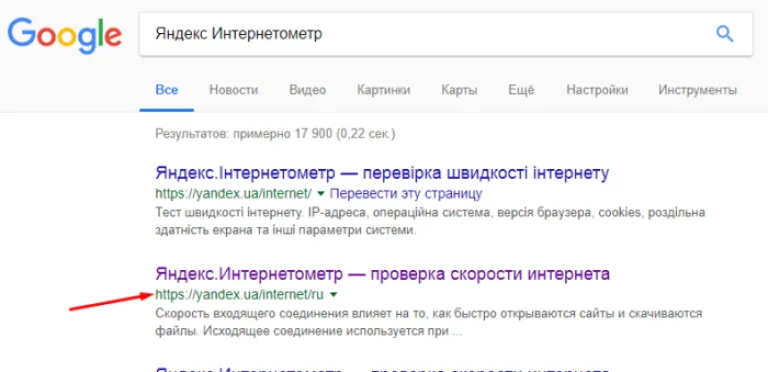This screenshot has width=768, height=372.
Task: Click snippet text starting Скорость входящего соединения
Action: coord(429,322)
